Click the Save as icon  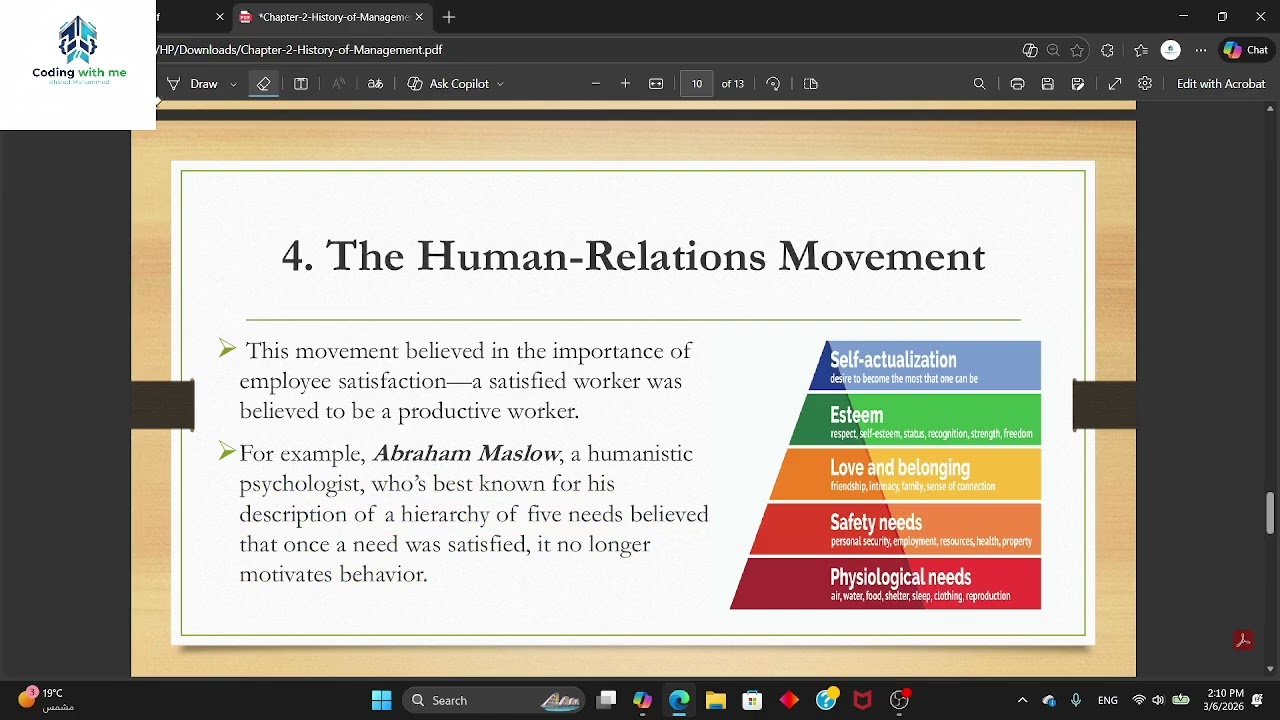[1078, 84]
